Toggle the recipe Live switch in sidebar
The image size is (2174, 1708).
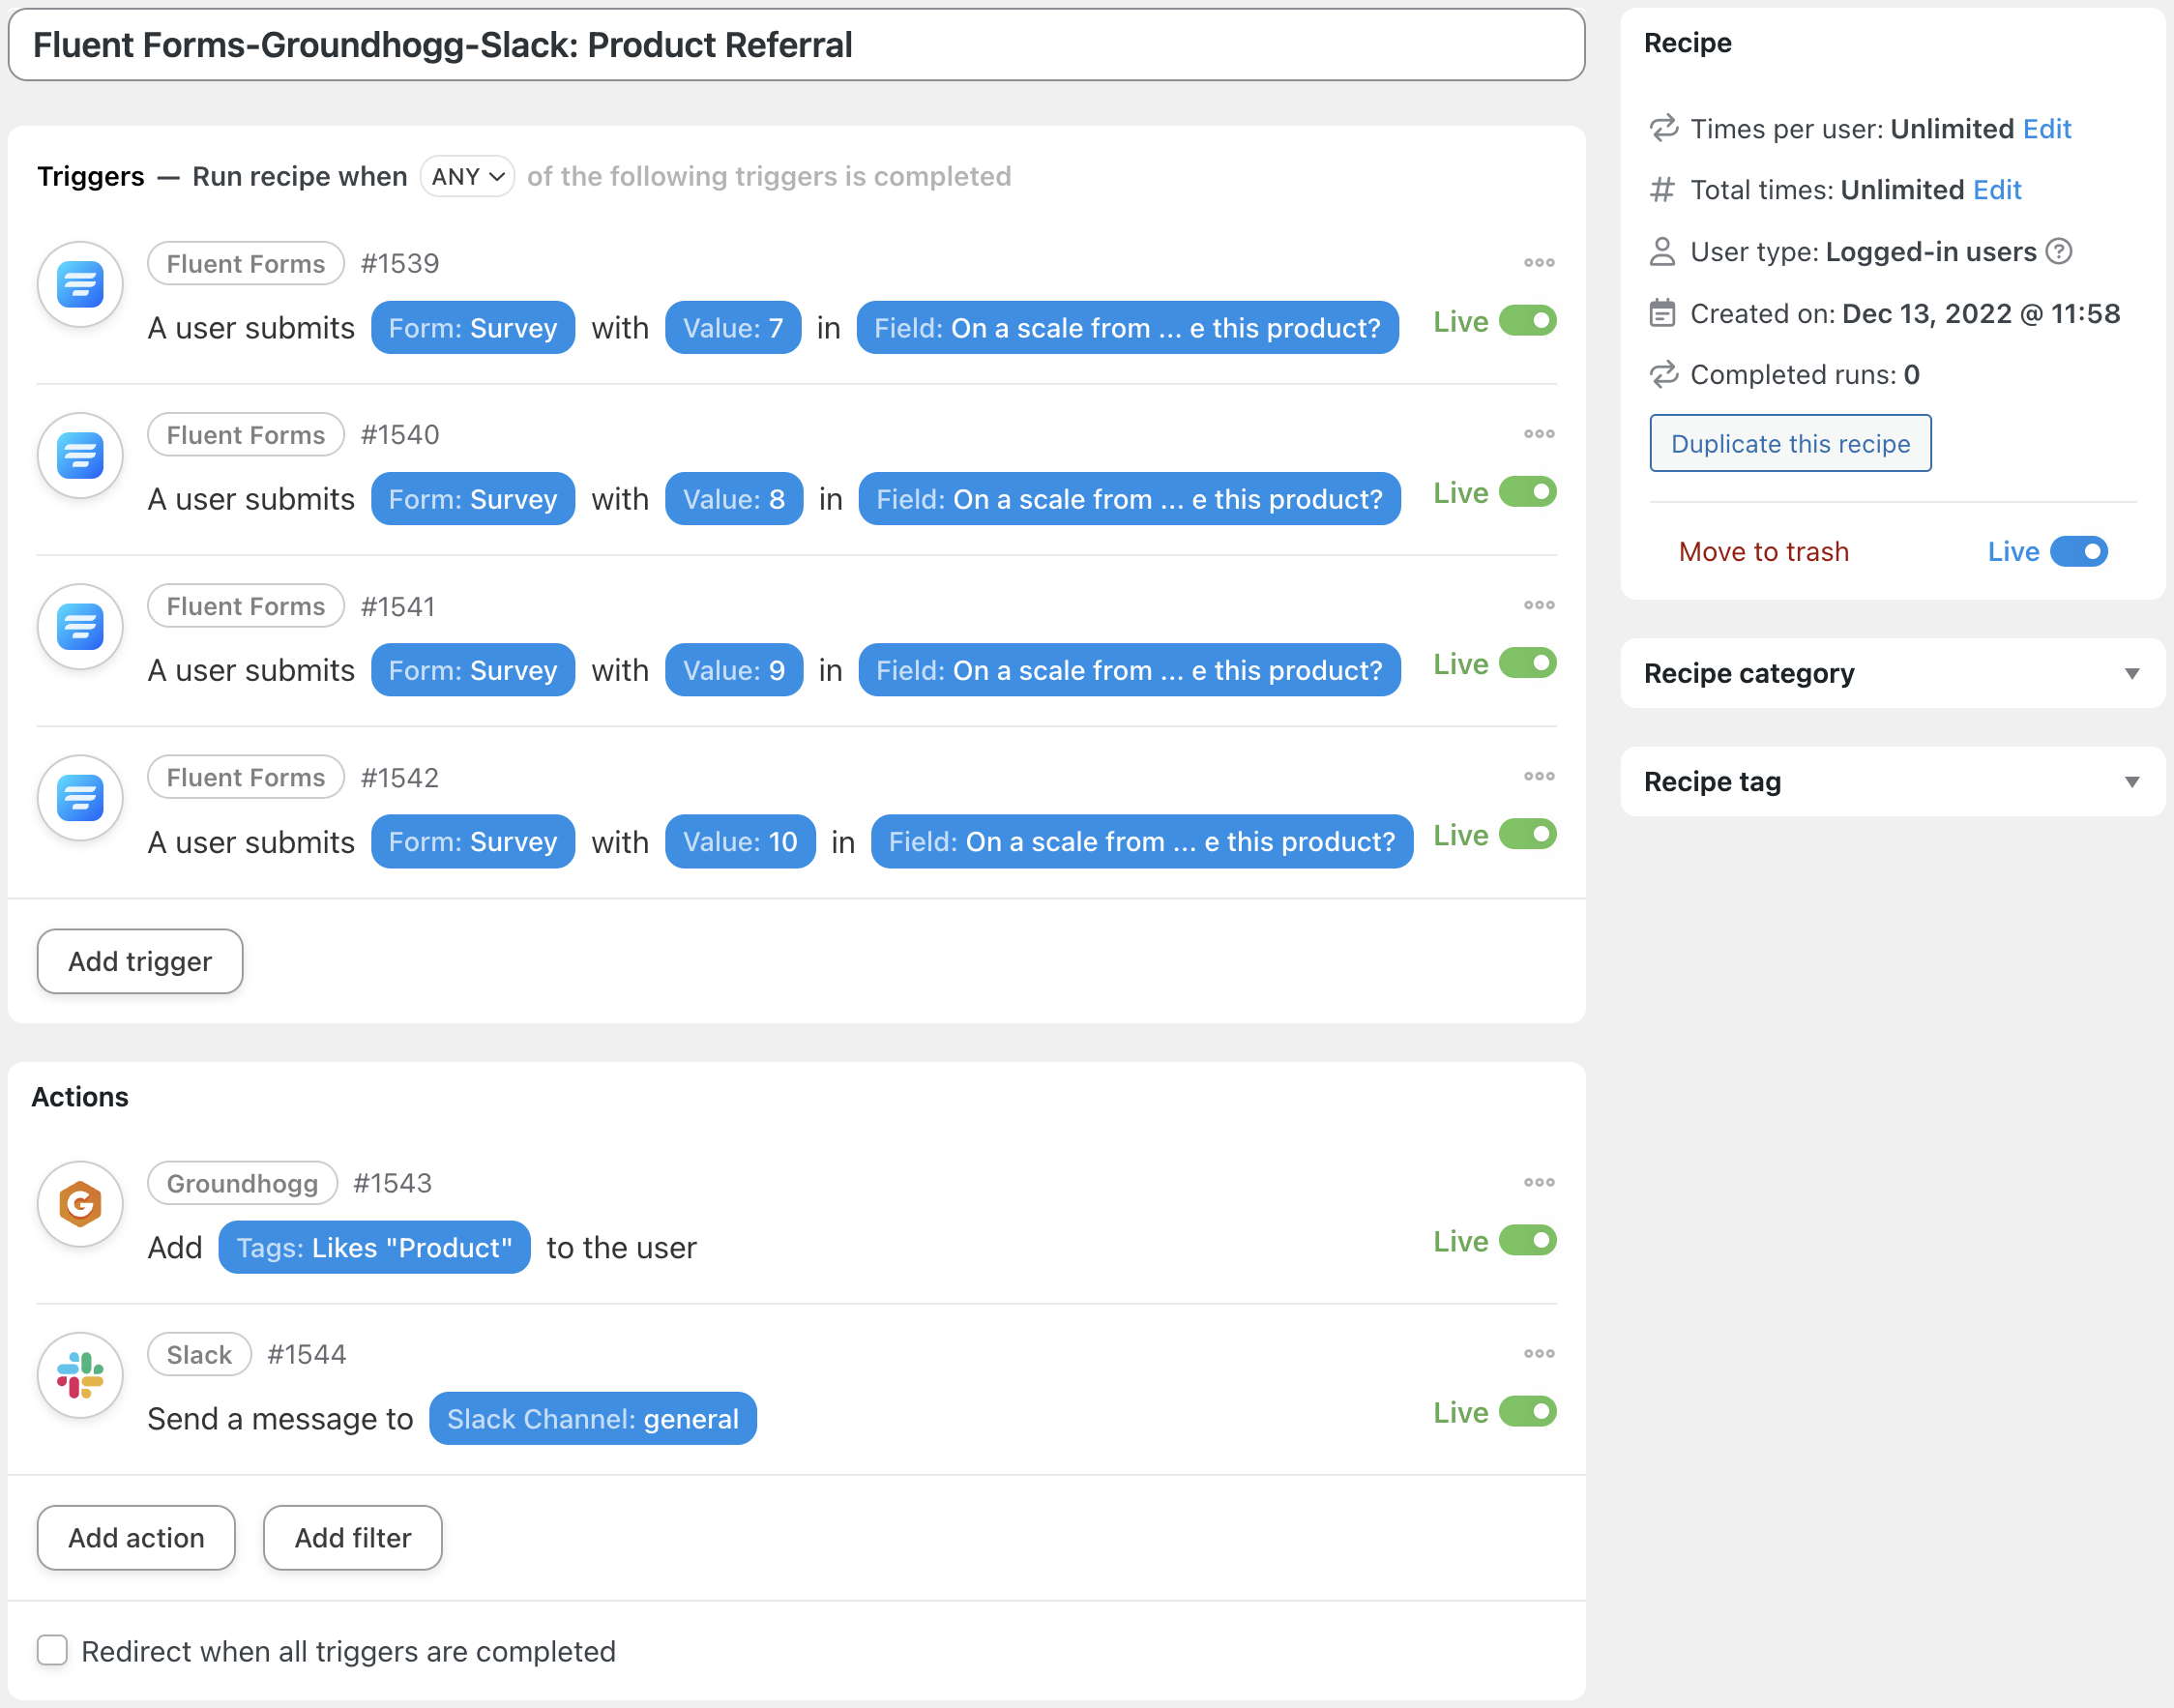(2078, 551)
